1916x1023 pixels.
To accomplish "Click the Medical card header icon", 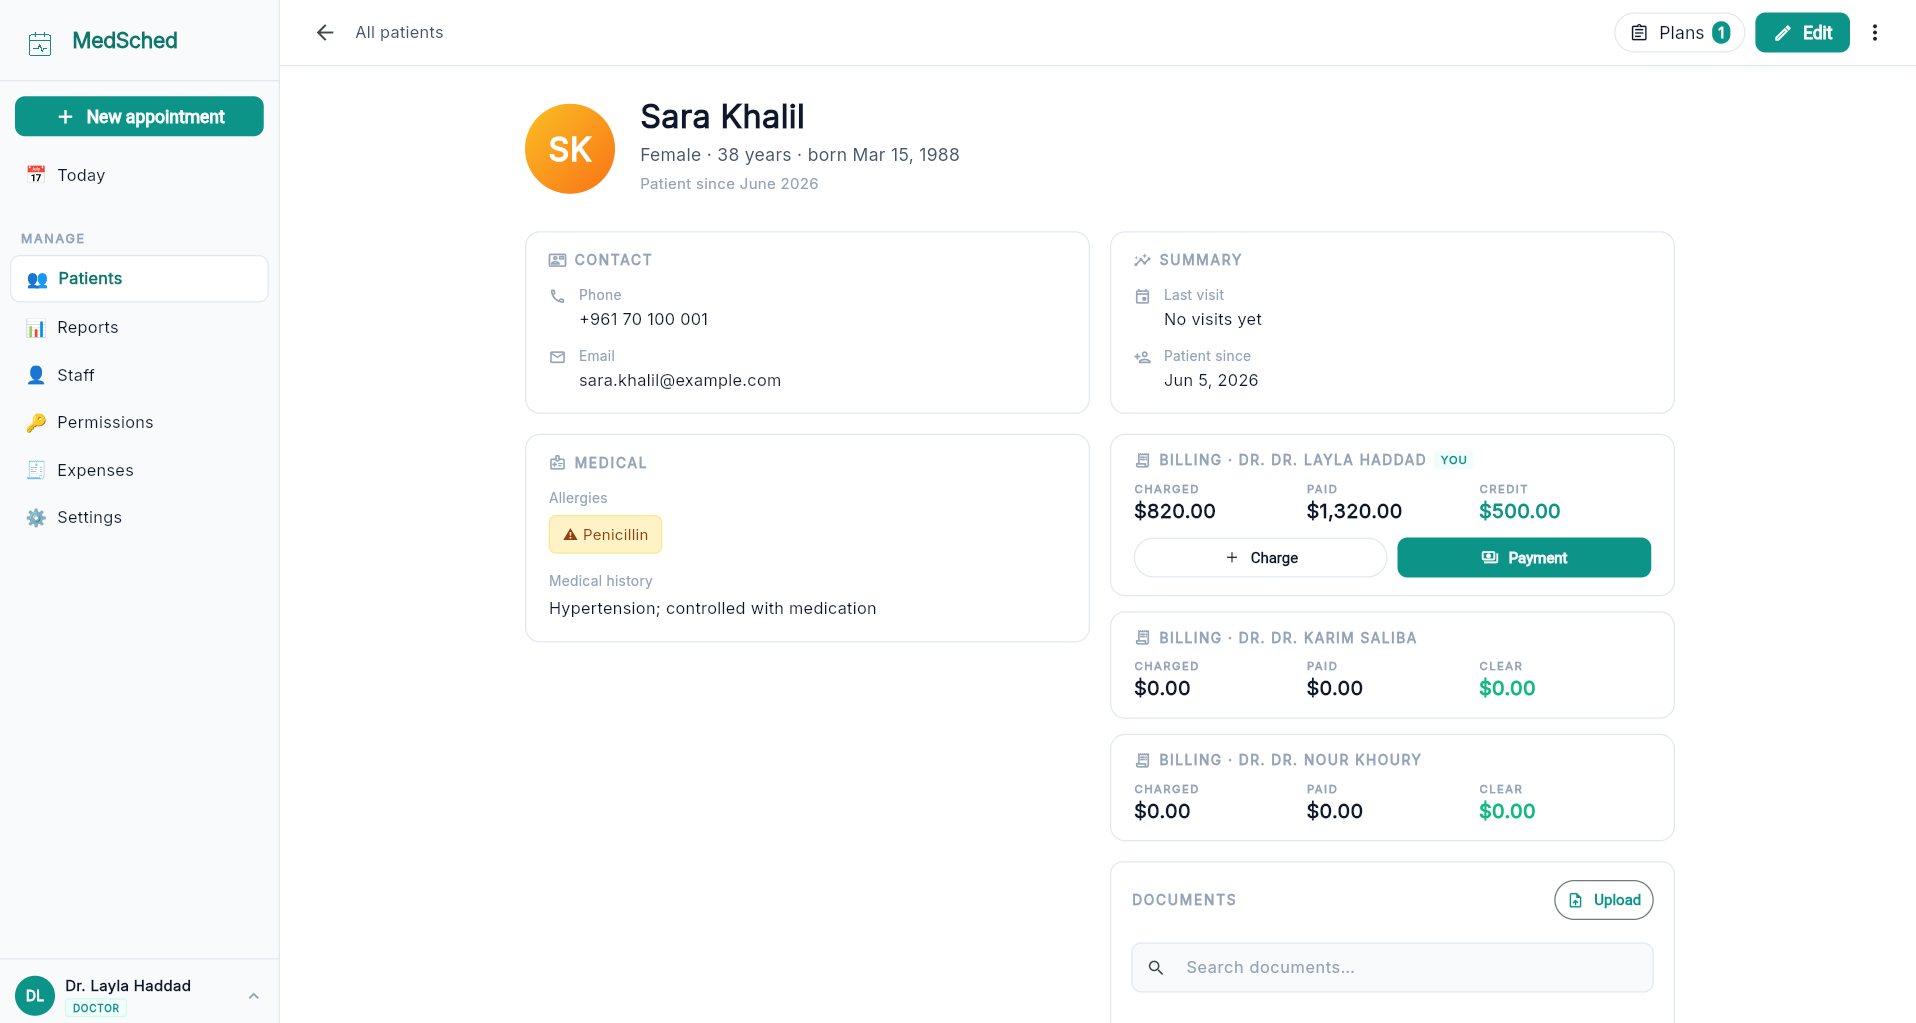I will (558, 463).
